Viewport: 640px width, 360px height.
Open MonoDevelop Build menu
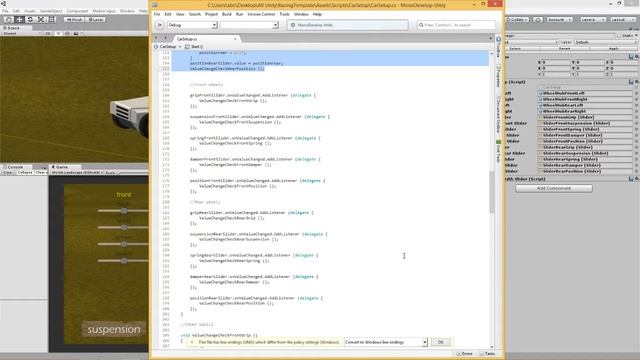point(227,14)
